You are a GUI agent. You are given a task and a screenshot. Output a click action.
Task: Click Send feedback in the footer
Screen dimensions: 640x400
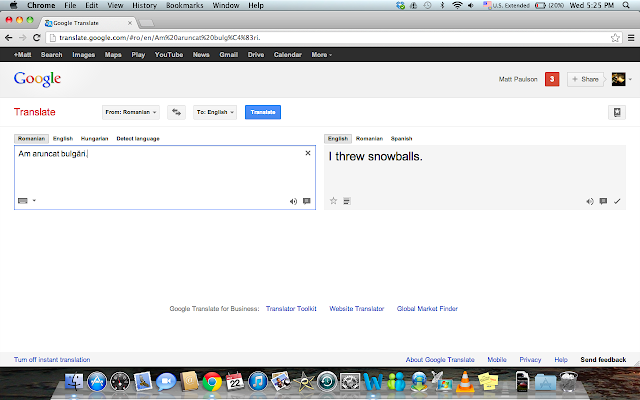click(x=603, y=360)
